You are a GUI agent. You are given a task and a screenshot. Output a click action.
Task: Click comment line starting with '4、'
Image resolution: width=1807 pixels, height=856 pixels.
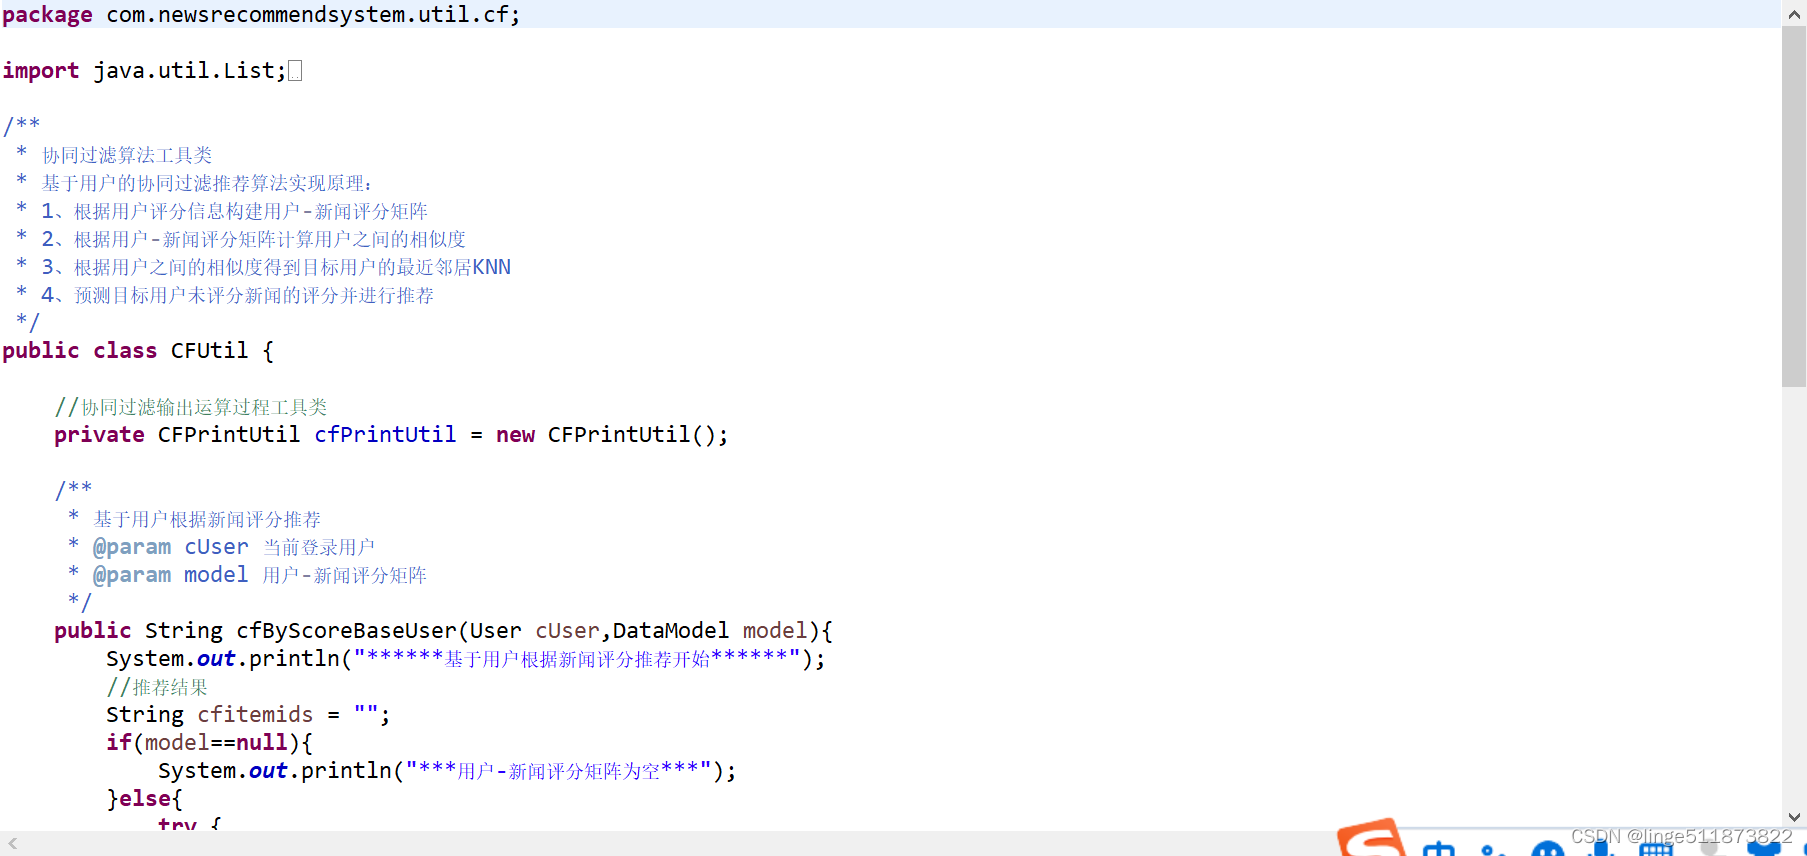pyautogui.click(x=225, y=295)
